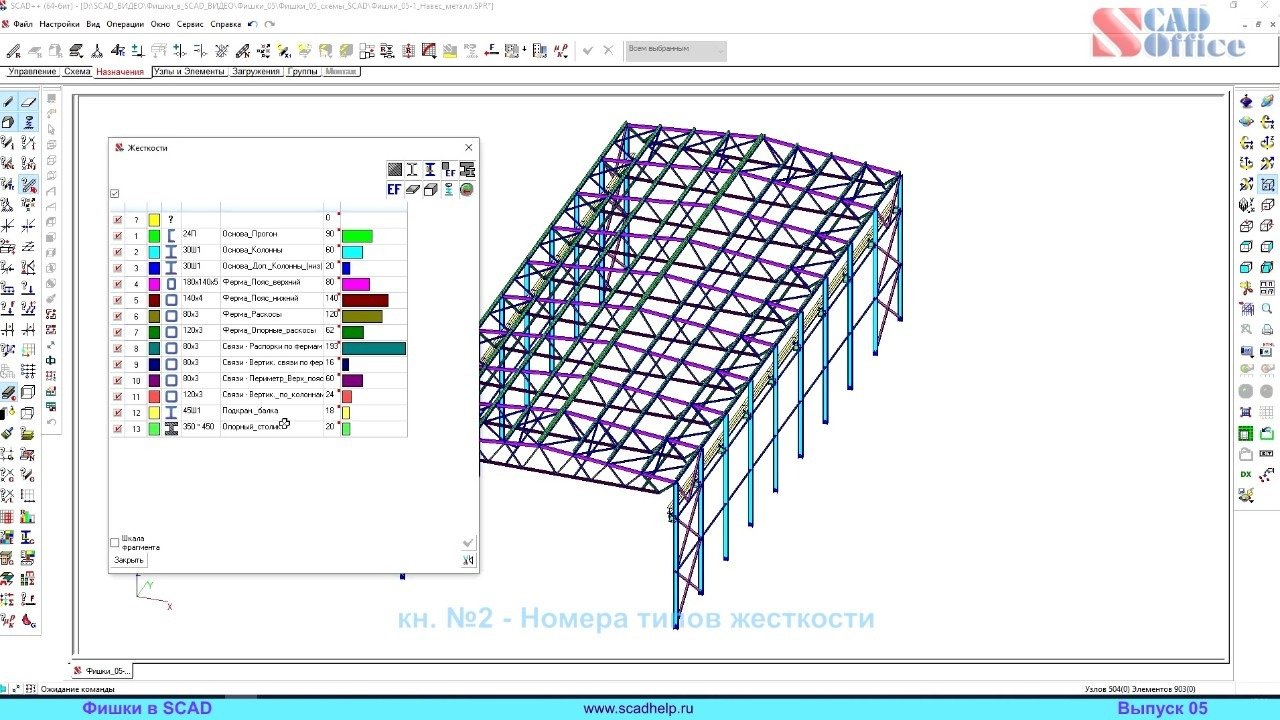Image resolution: width=1280 pixels, height=720 pixels.
Task: Click the pencil icon topping the left toolbar
Action: (x=8, y=102)
